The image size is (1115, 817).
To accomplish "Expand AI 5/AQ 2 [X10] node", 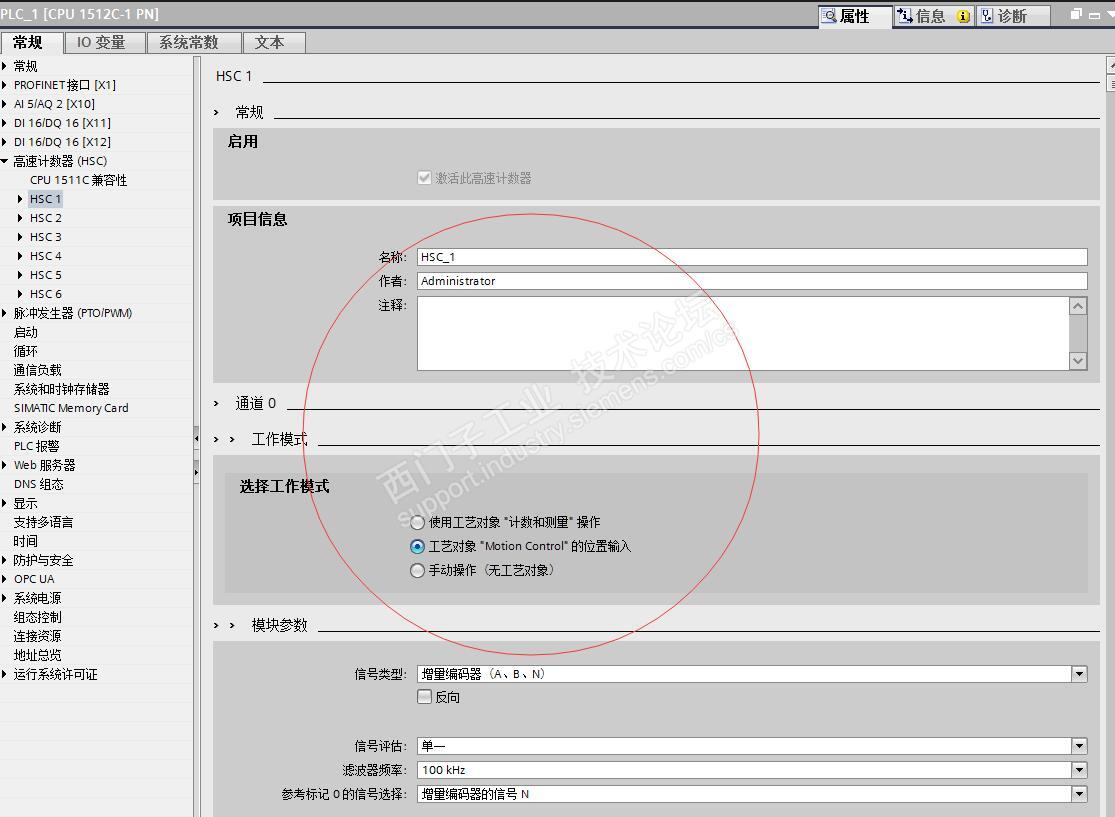I will [4, 104].
